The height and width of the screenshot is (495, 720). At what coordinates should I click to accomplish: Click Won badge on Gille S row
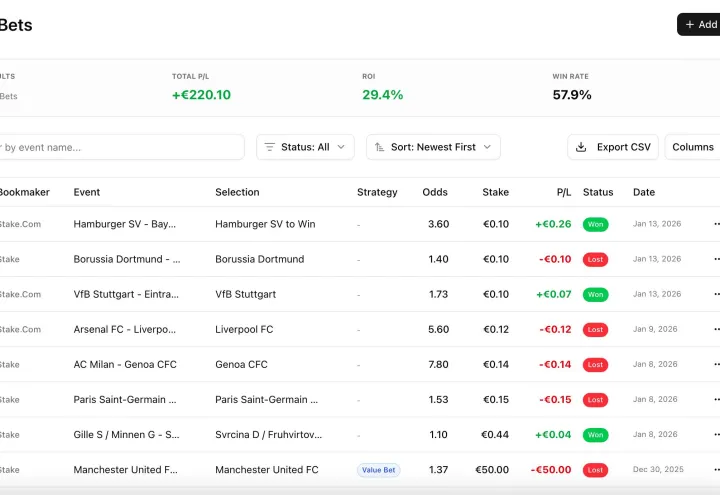point(595,435)
